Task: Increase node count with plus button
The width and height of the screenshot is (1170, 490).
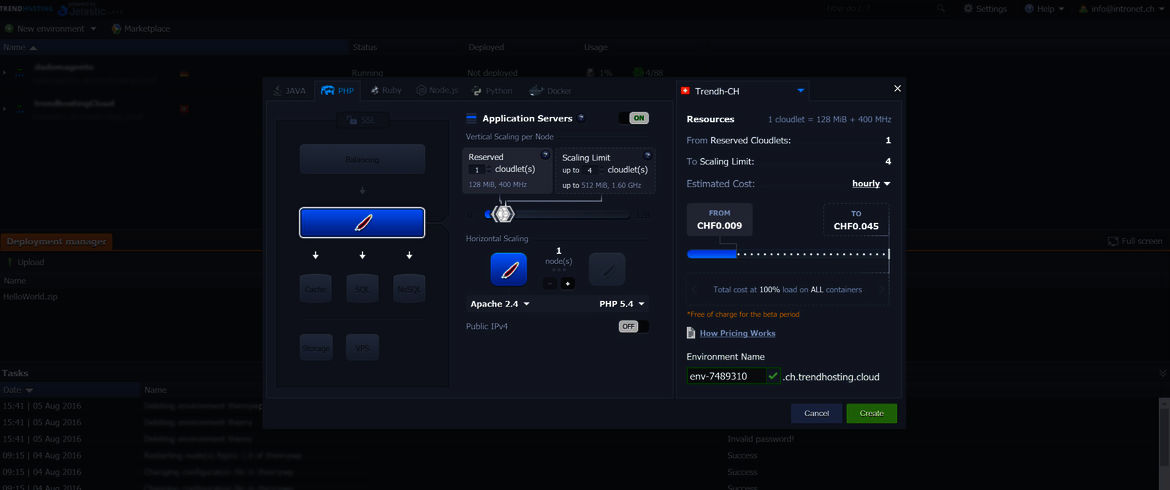Action: [x=567, y=283]
